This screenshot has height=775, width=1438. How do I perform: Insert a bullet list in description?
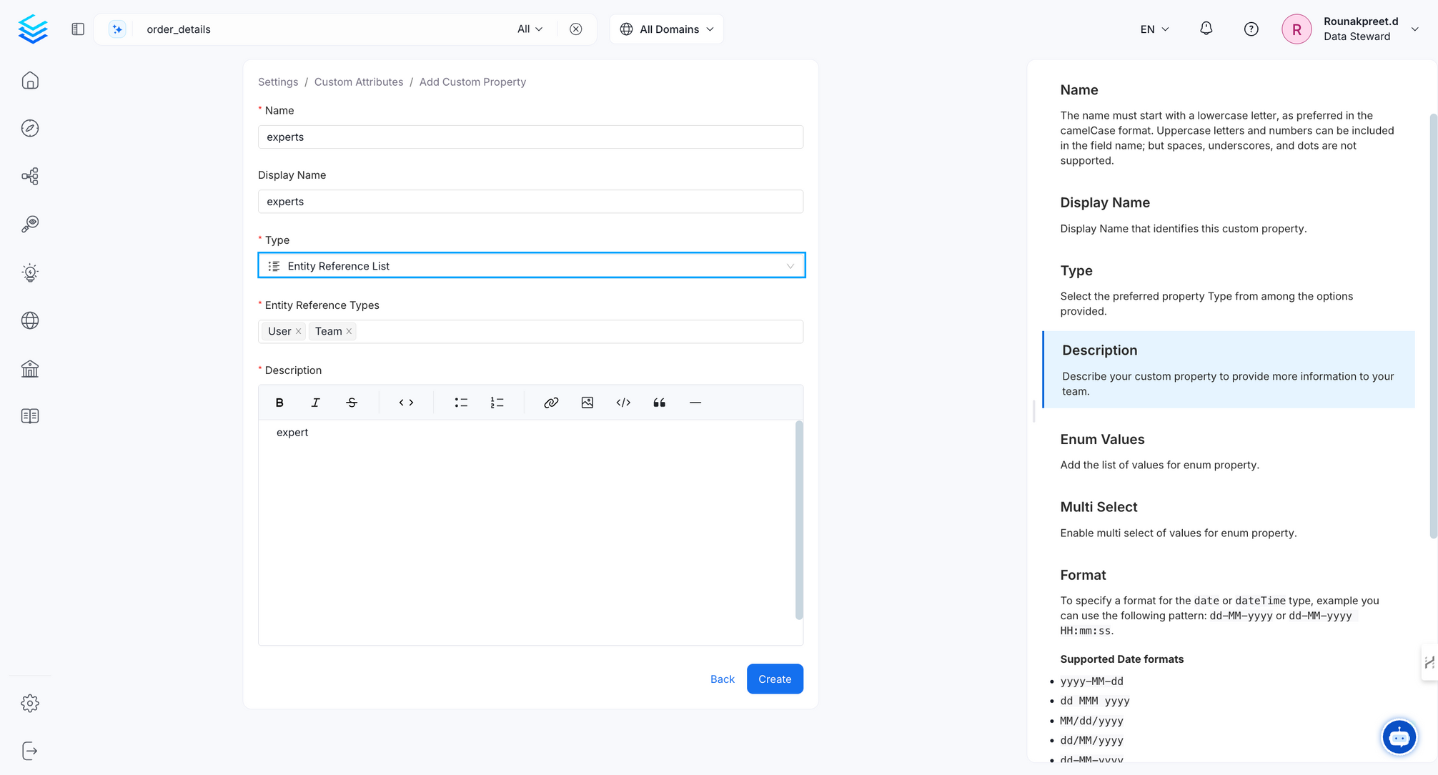461,403
